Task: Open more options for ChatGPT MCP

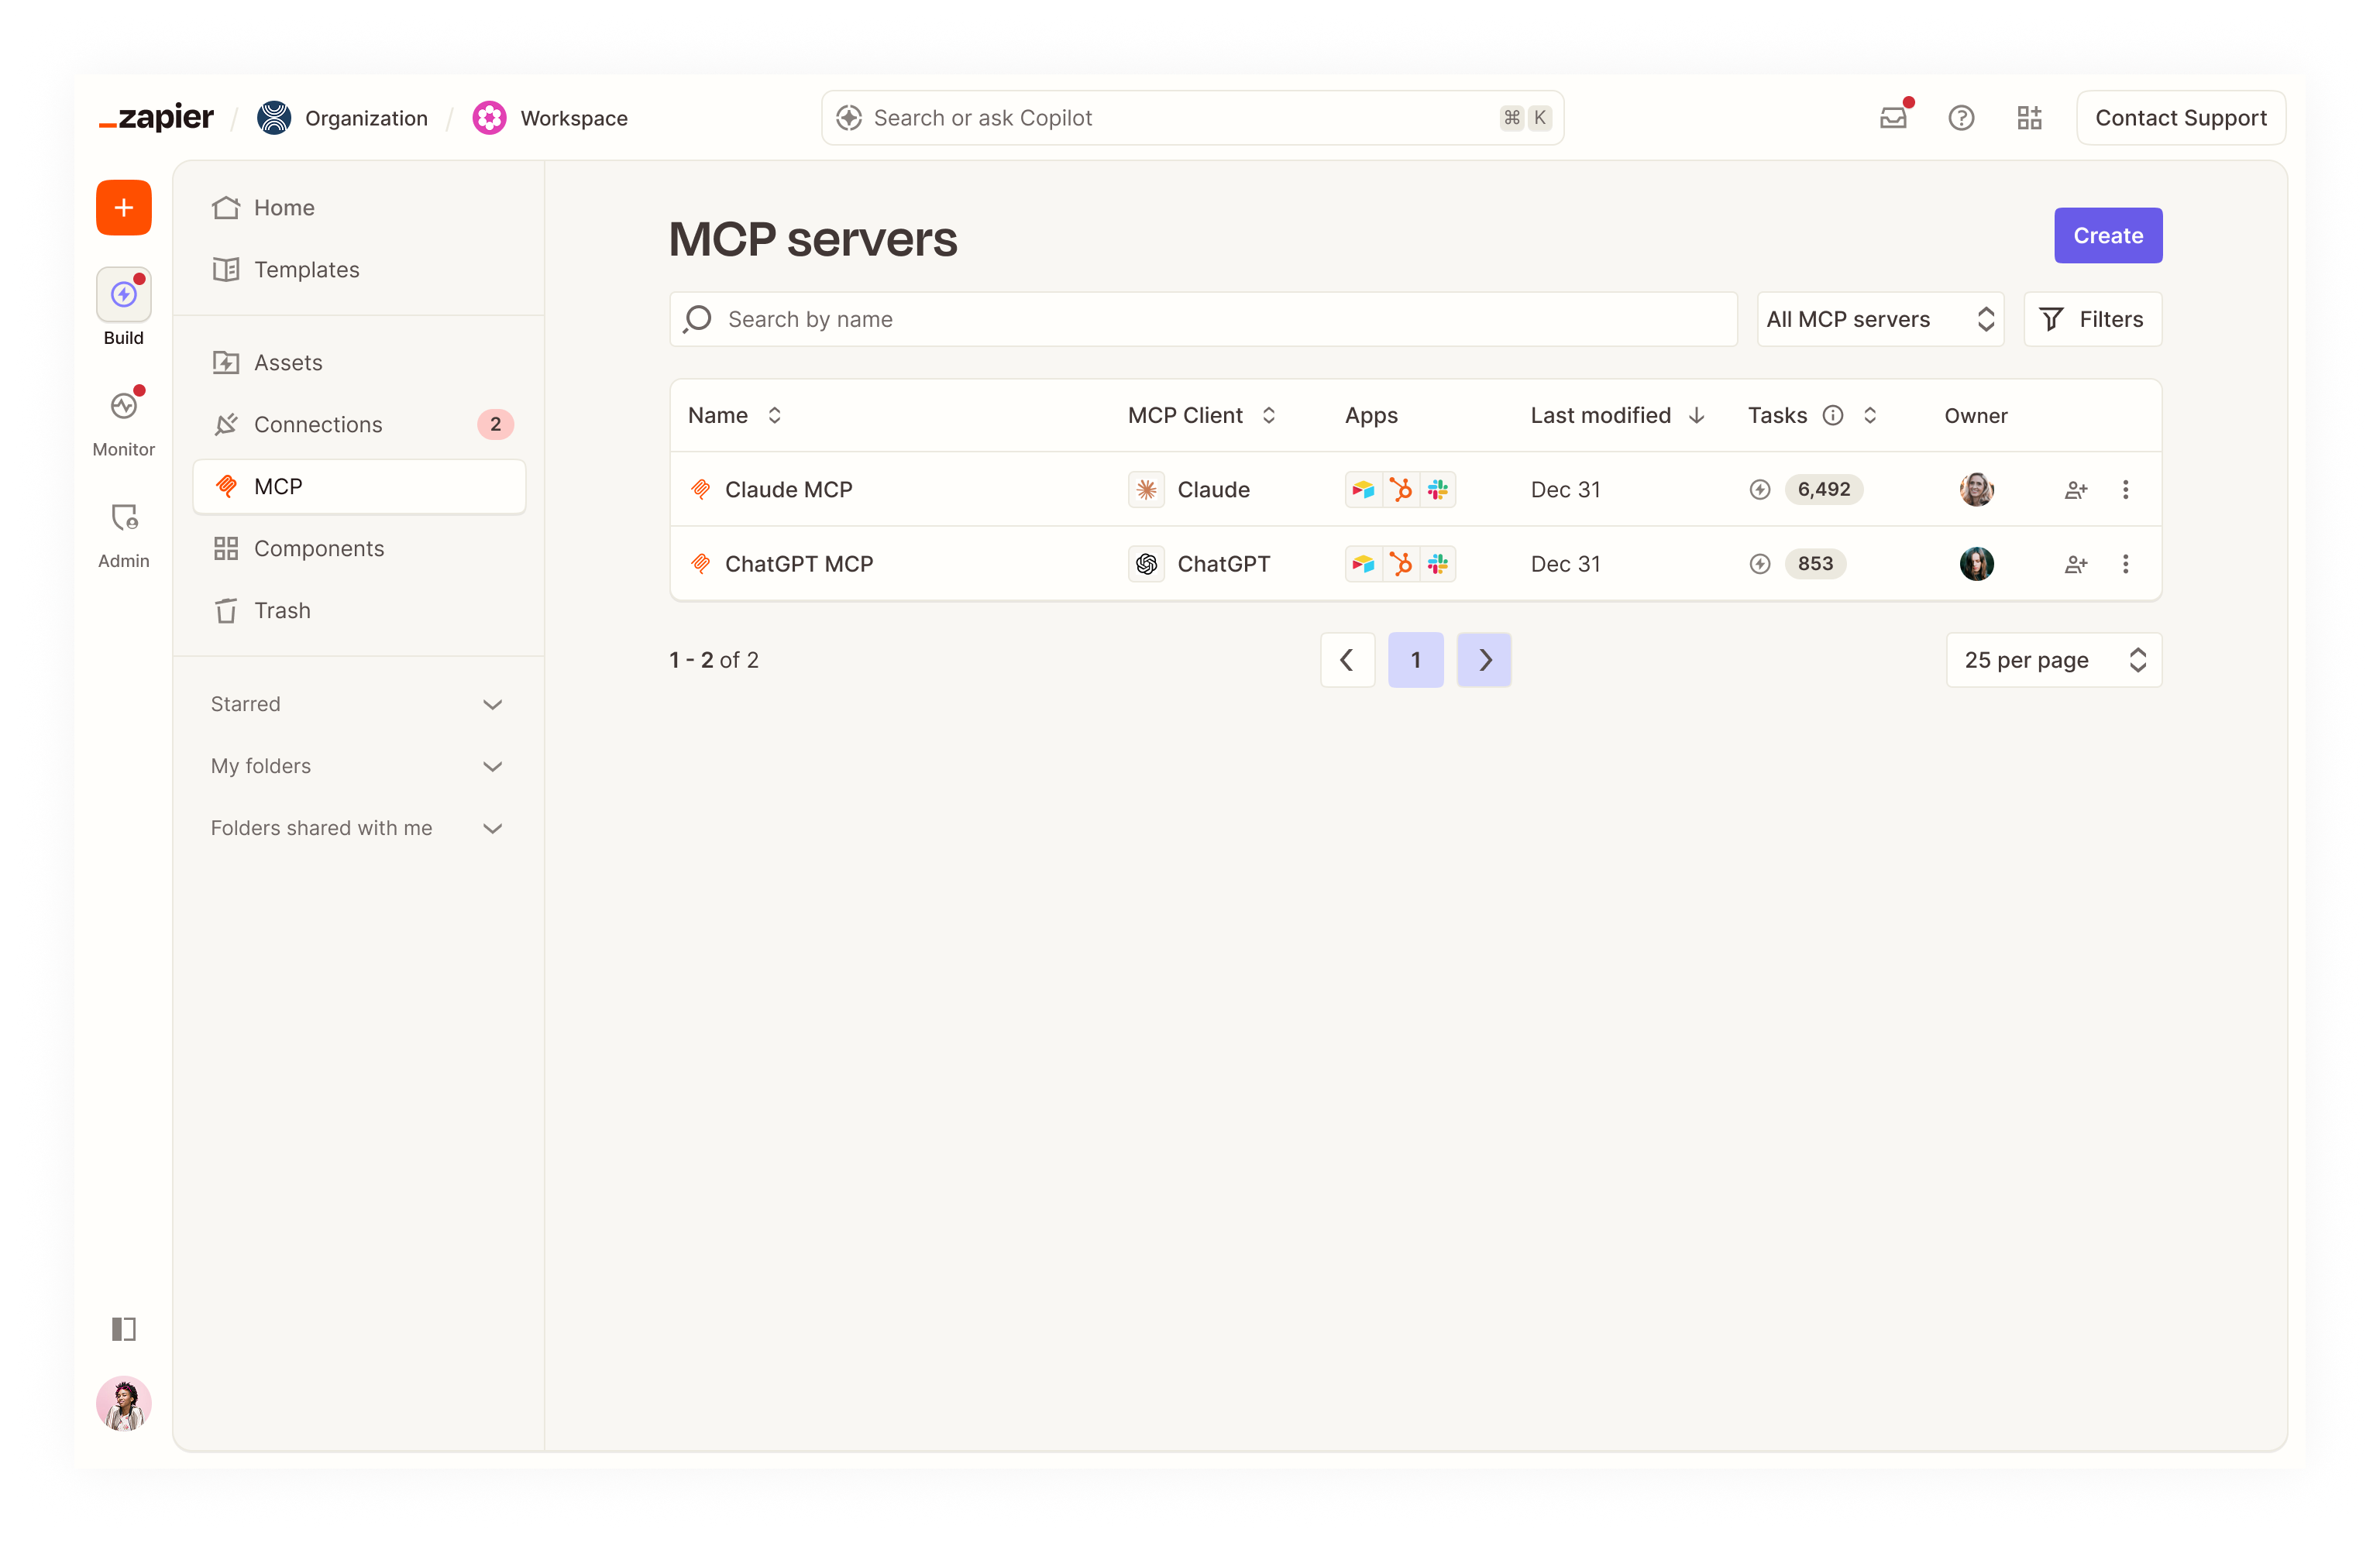Action: point(2126,564)
